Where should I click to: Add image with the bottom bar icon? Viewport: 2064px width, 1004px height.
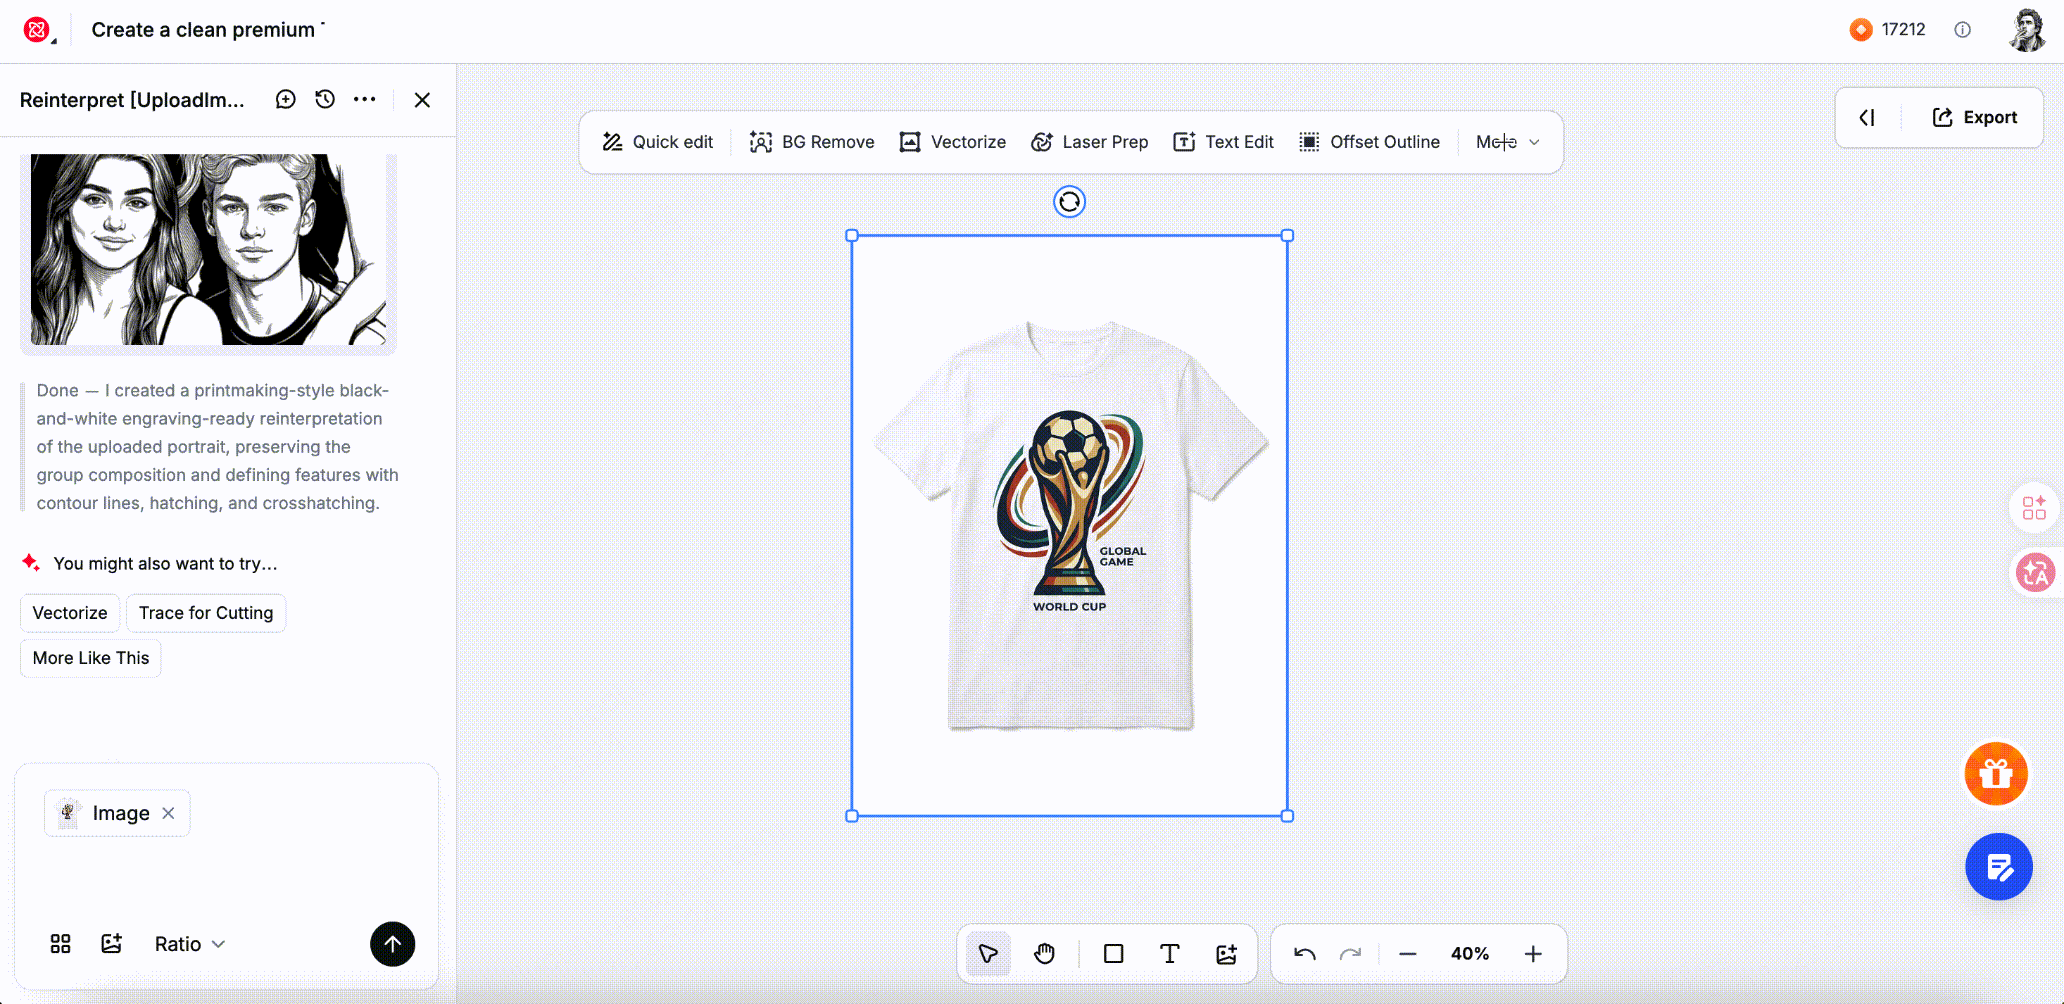click(1227, 954)
